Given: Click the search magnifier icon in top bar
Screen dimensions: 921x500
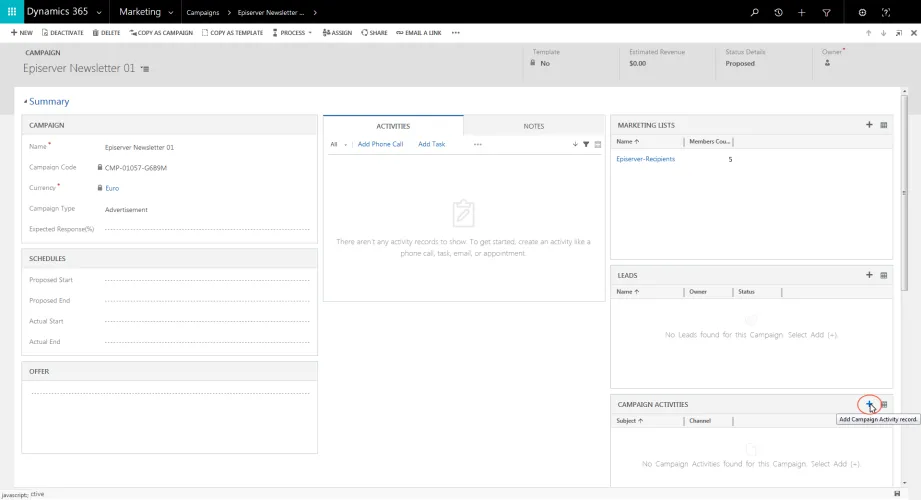Looking at the screenshot, I should tap(755, 12).
